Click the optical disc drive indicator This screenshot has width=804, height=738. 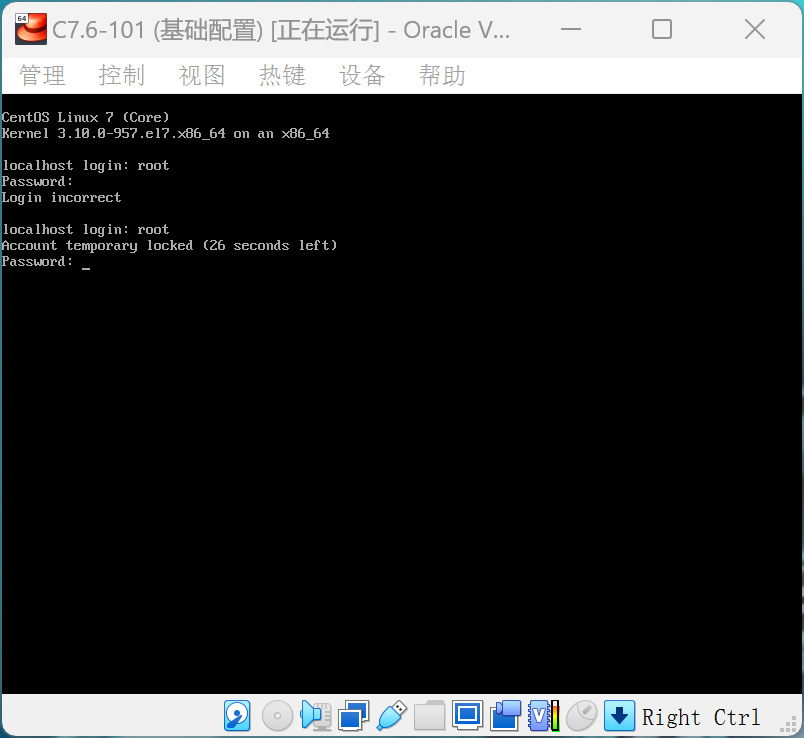[x=277, y=715]
